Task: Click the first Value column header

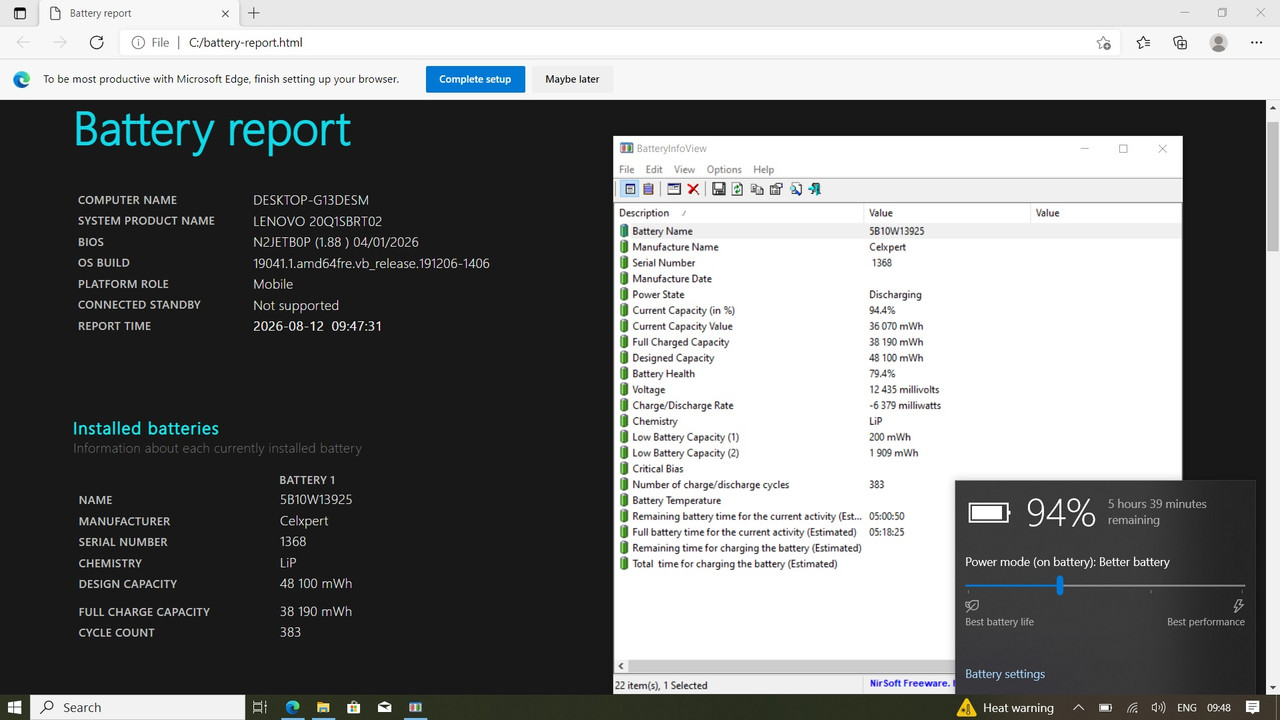Action: click(x=947, y=213)
